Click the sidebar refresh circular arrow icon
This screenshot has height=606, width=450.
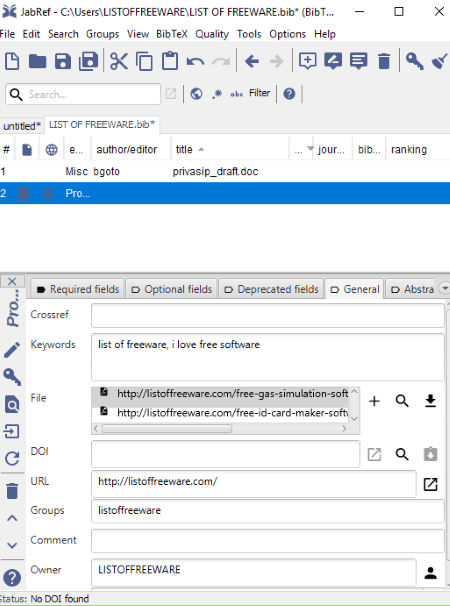[12, 459]
